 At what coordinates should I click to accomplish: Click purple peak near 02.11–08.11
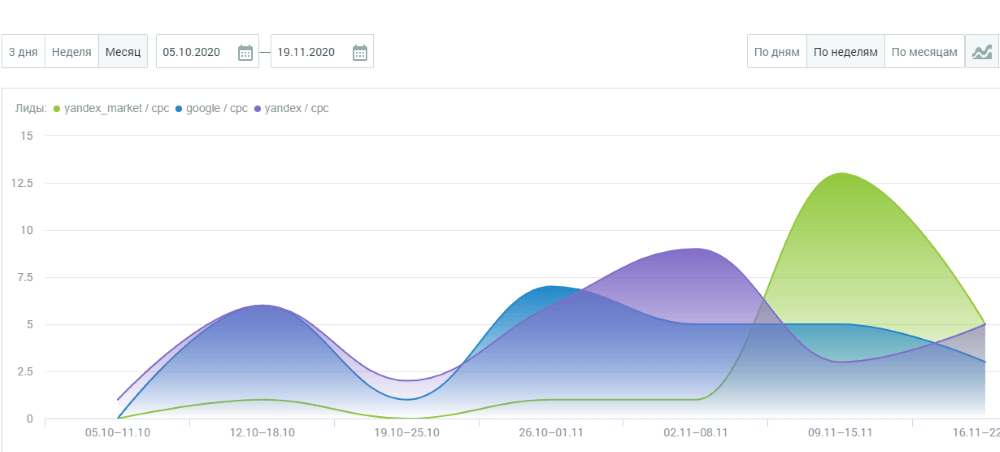pyautogui.click(x=694, y=249)
